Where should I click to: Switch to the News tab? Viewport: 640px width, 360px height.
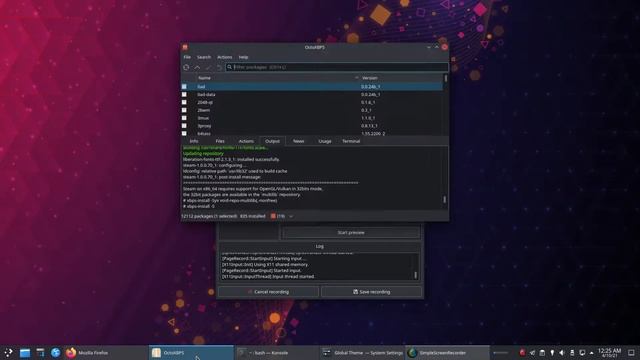tap(298, 141)
